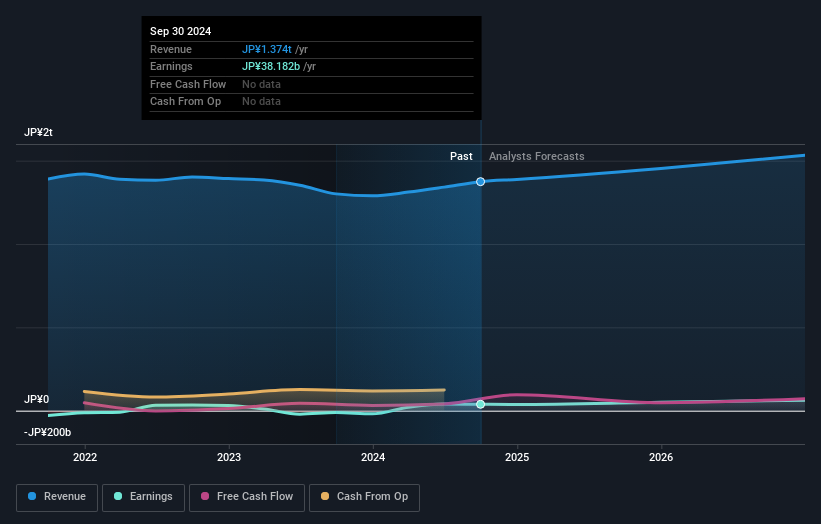Screen dimensions: 821x524
Task: Select the revenue data point marker at Sep 2024
Action: point(480,182)
